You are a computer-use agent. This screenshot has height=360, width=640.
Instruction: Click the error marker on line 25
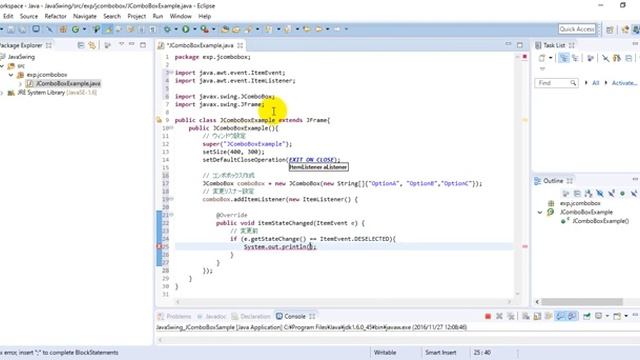[x=160, y=247]
